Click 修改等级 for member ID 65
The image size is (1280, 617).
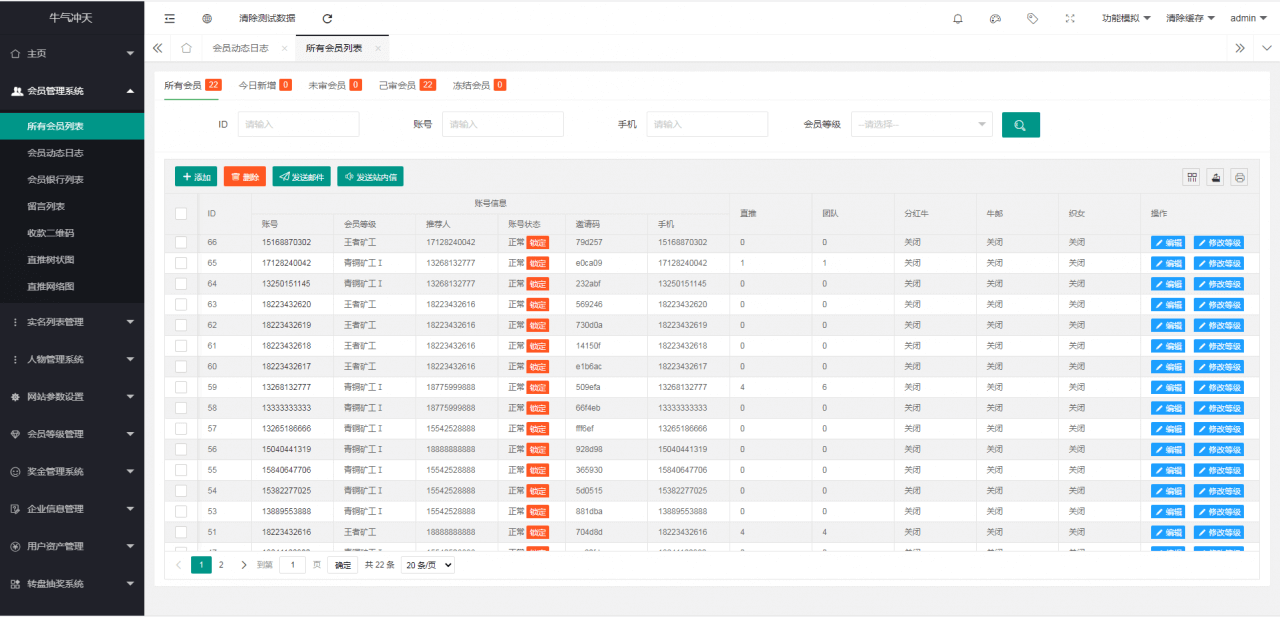1218,263
